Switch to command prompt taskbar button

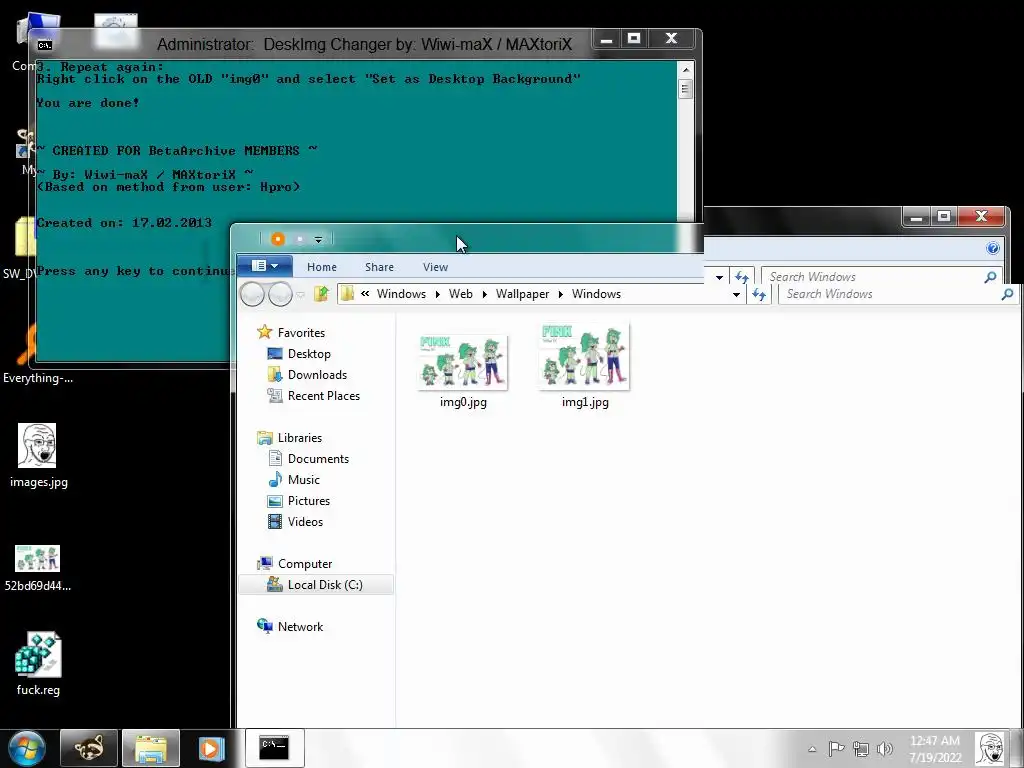(274, 748)
